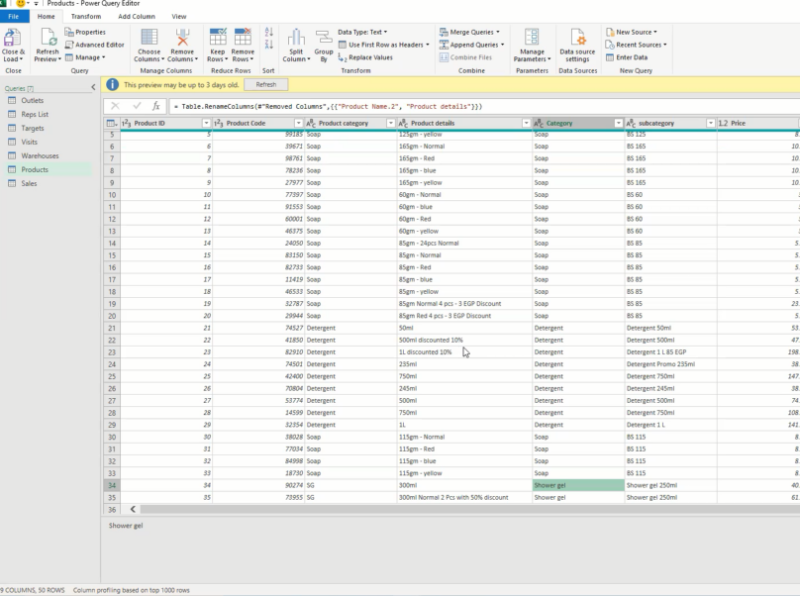
Task: Select the Product category column header
Action: 351,123
